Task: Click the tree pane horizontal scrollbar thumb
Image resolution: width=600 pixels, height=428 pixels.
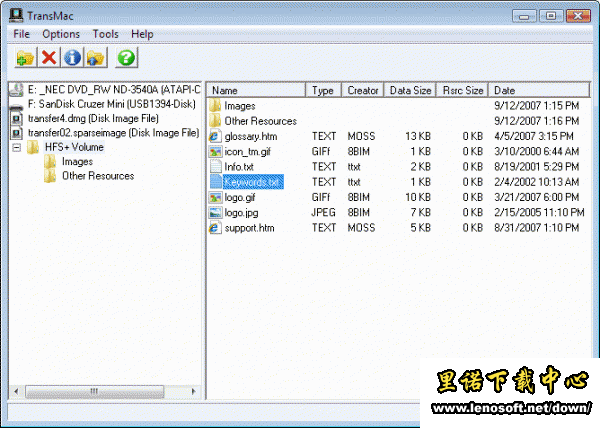Action: (x=95, y=391)
